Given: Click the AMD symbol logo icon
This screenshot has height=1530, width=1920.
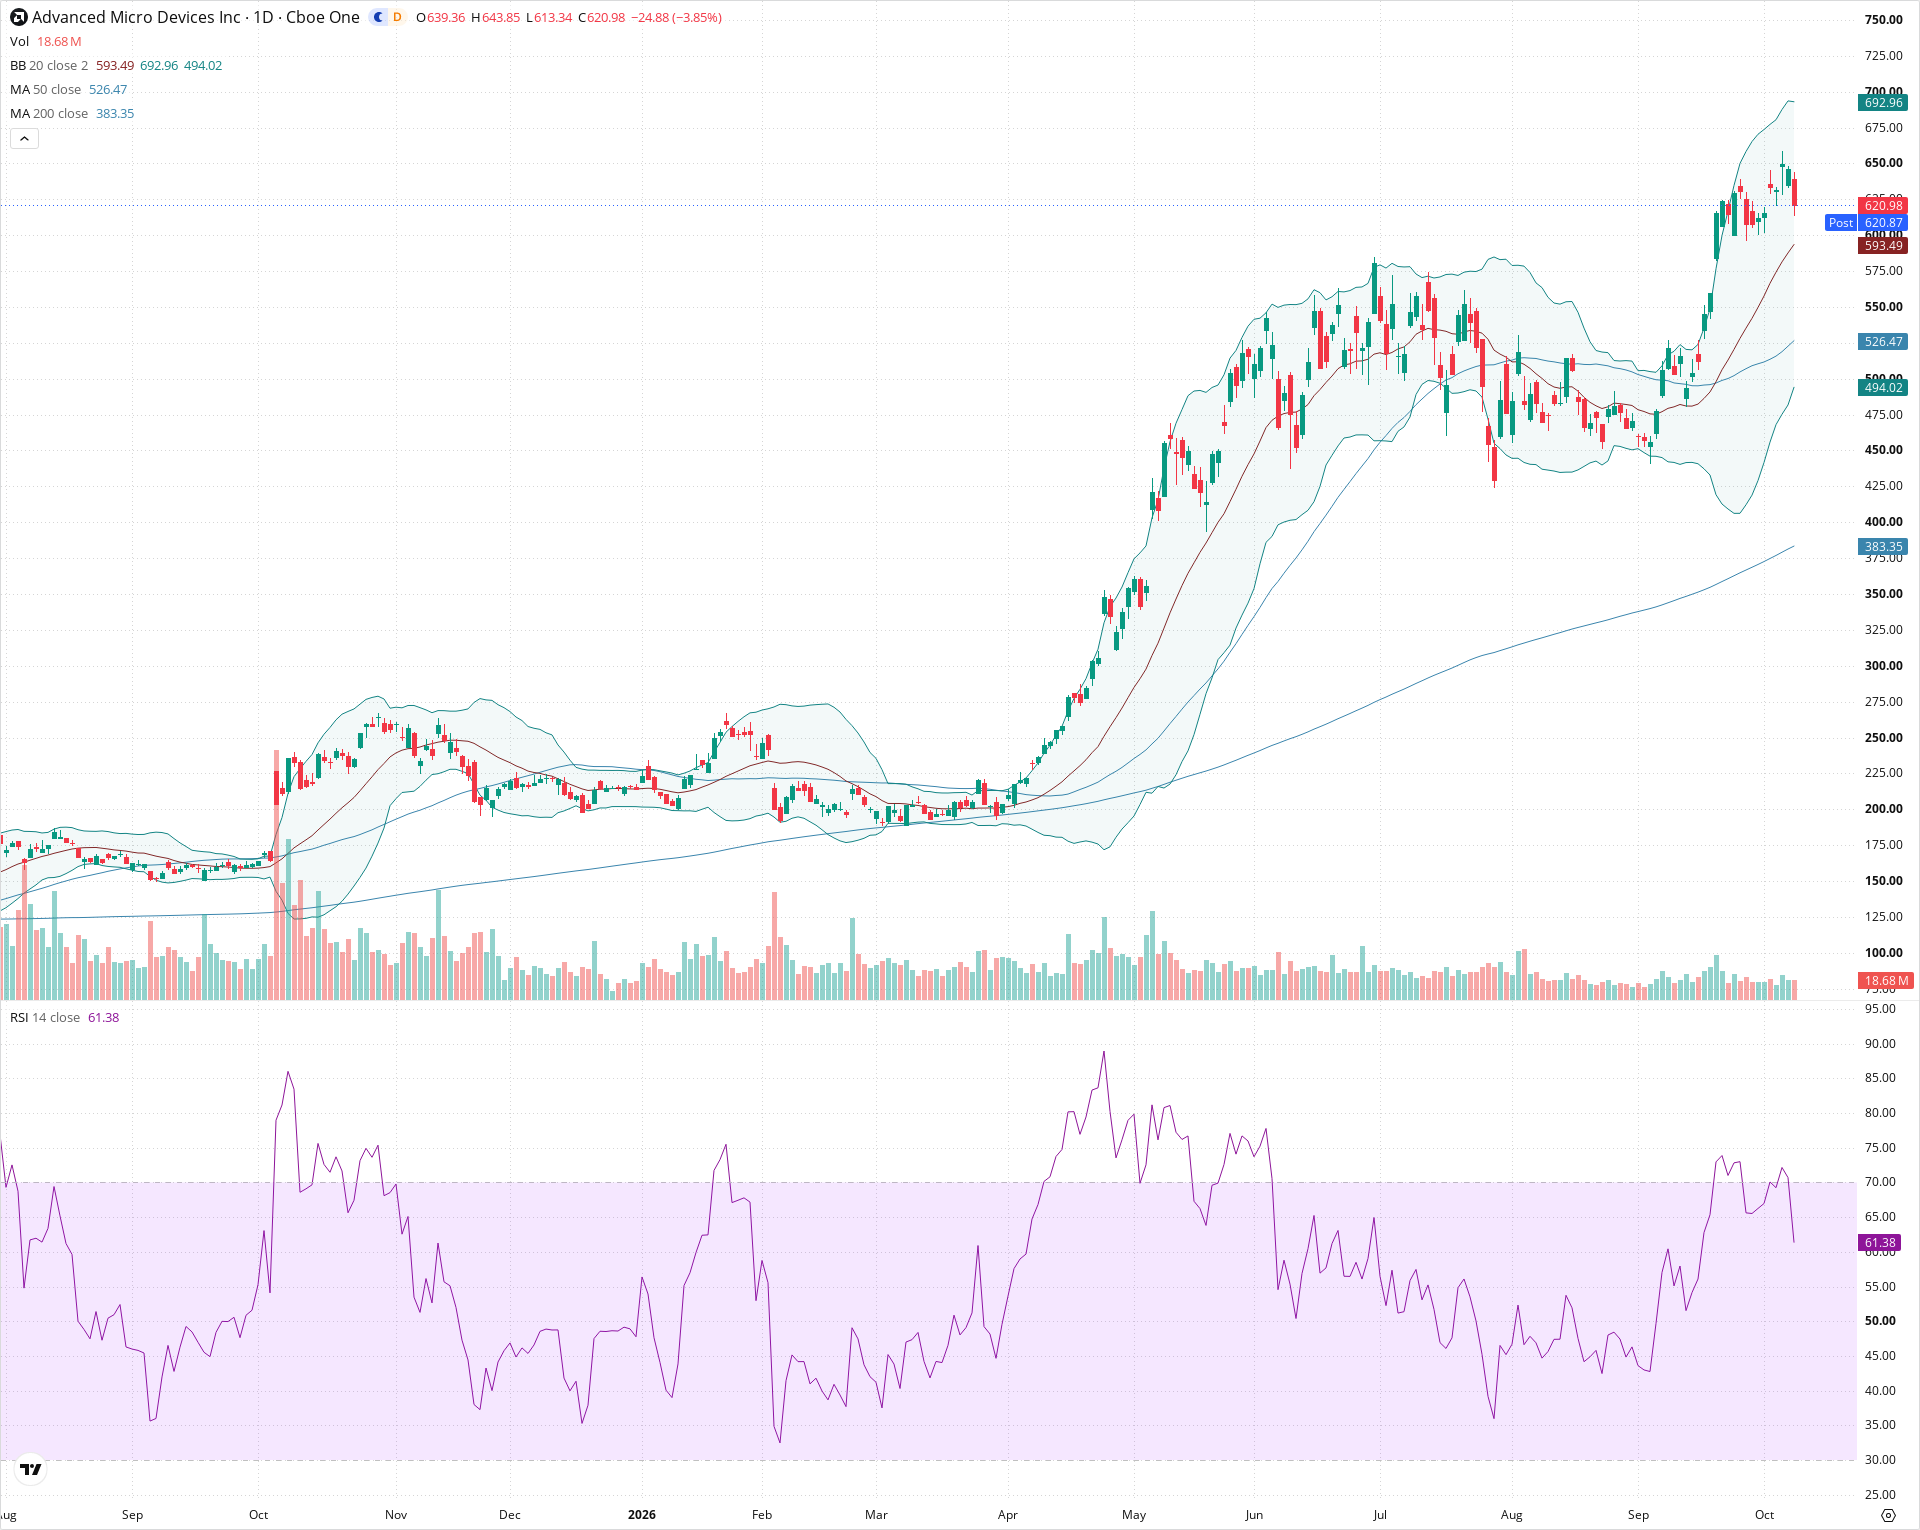Looking at the screenshot, I should click(x=18, y=18).
